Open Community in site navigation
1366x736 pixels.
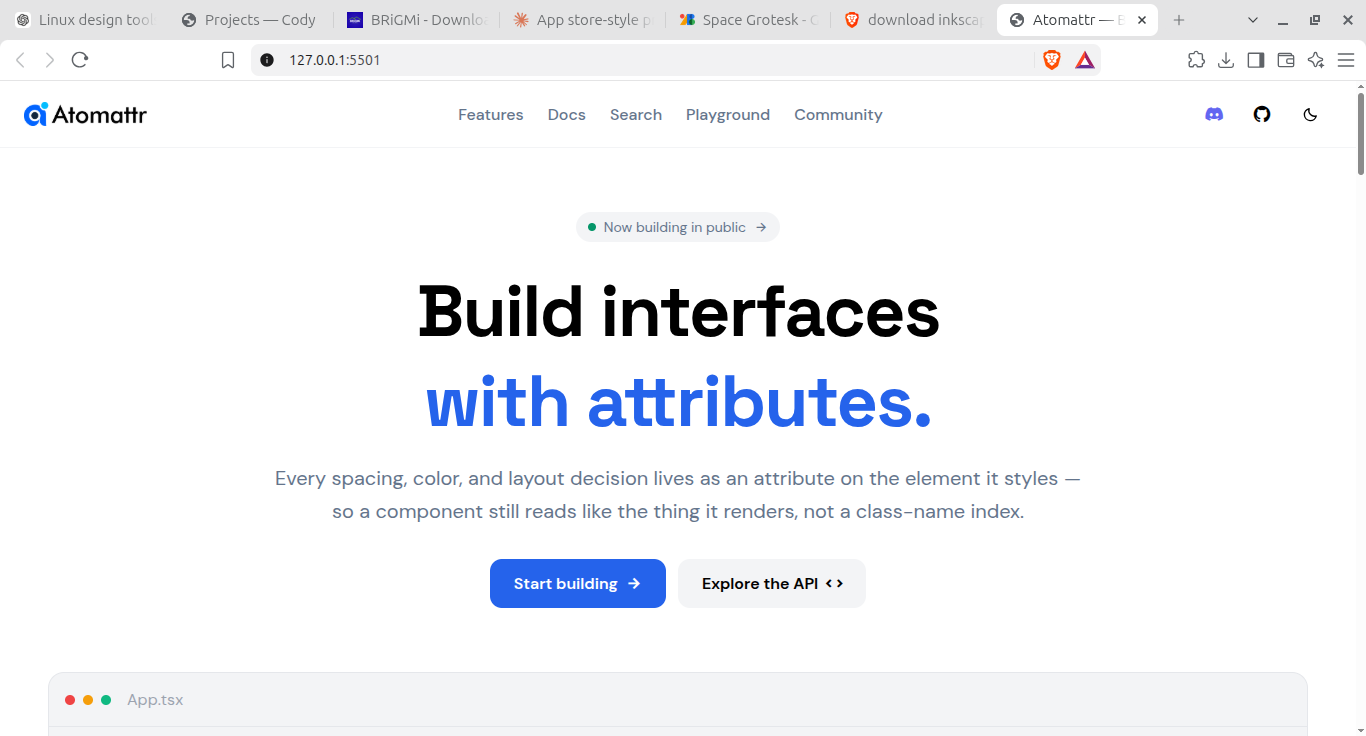tap(838, 115)
